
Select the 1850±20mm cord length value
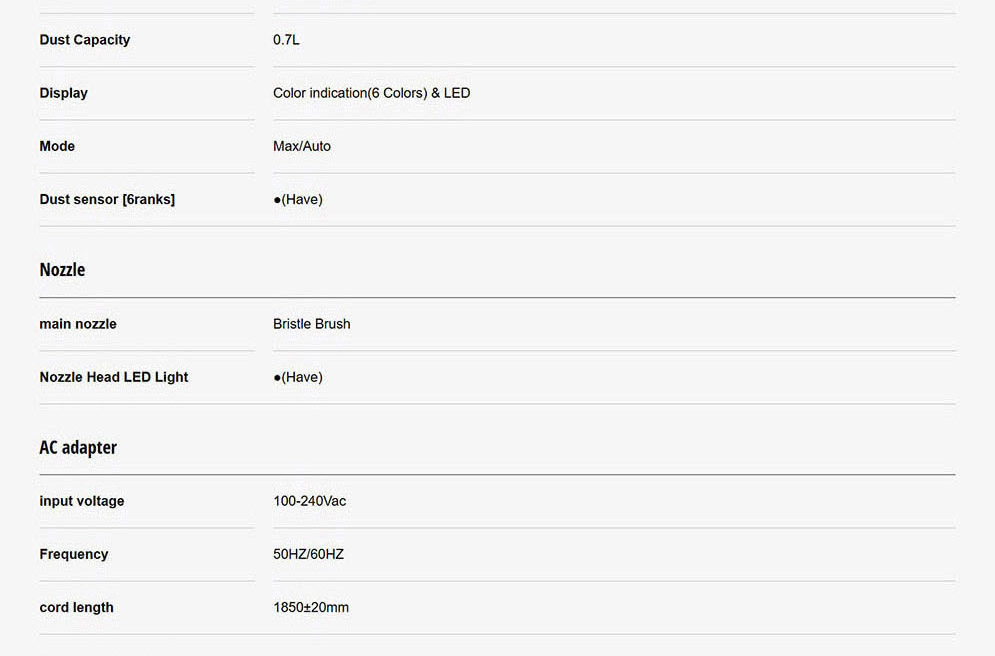311,607
